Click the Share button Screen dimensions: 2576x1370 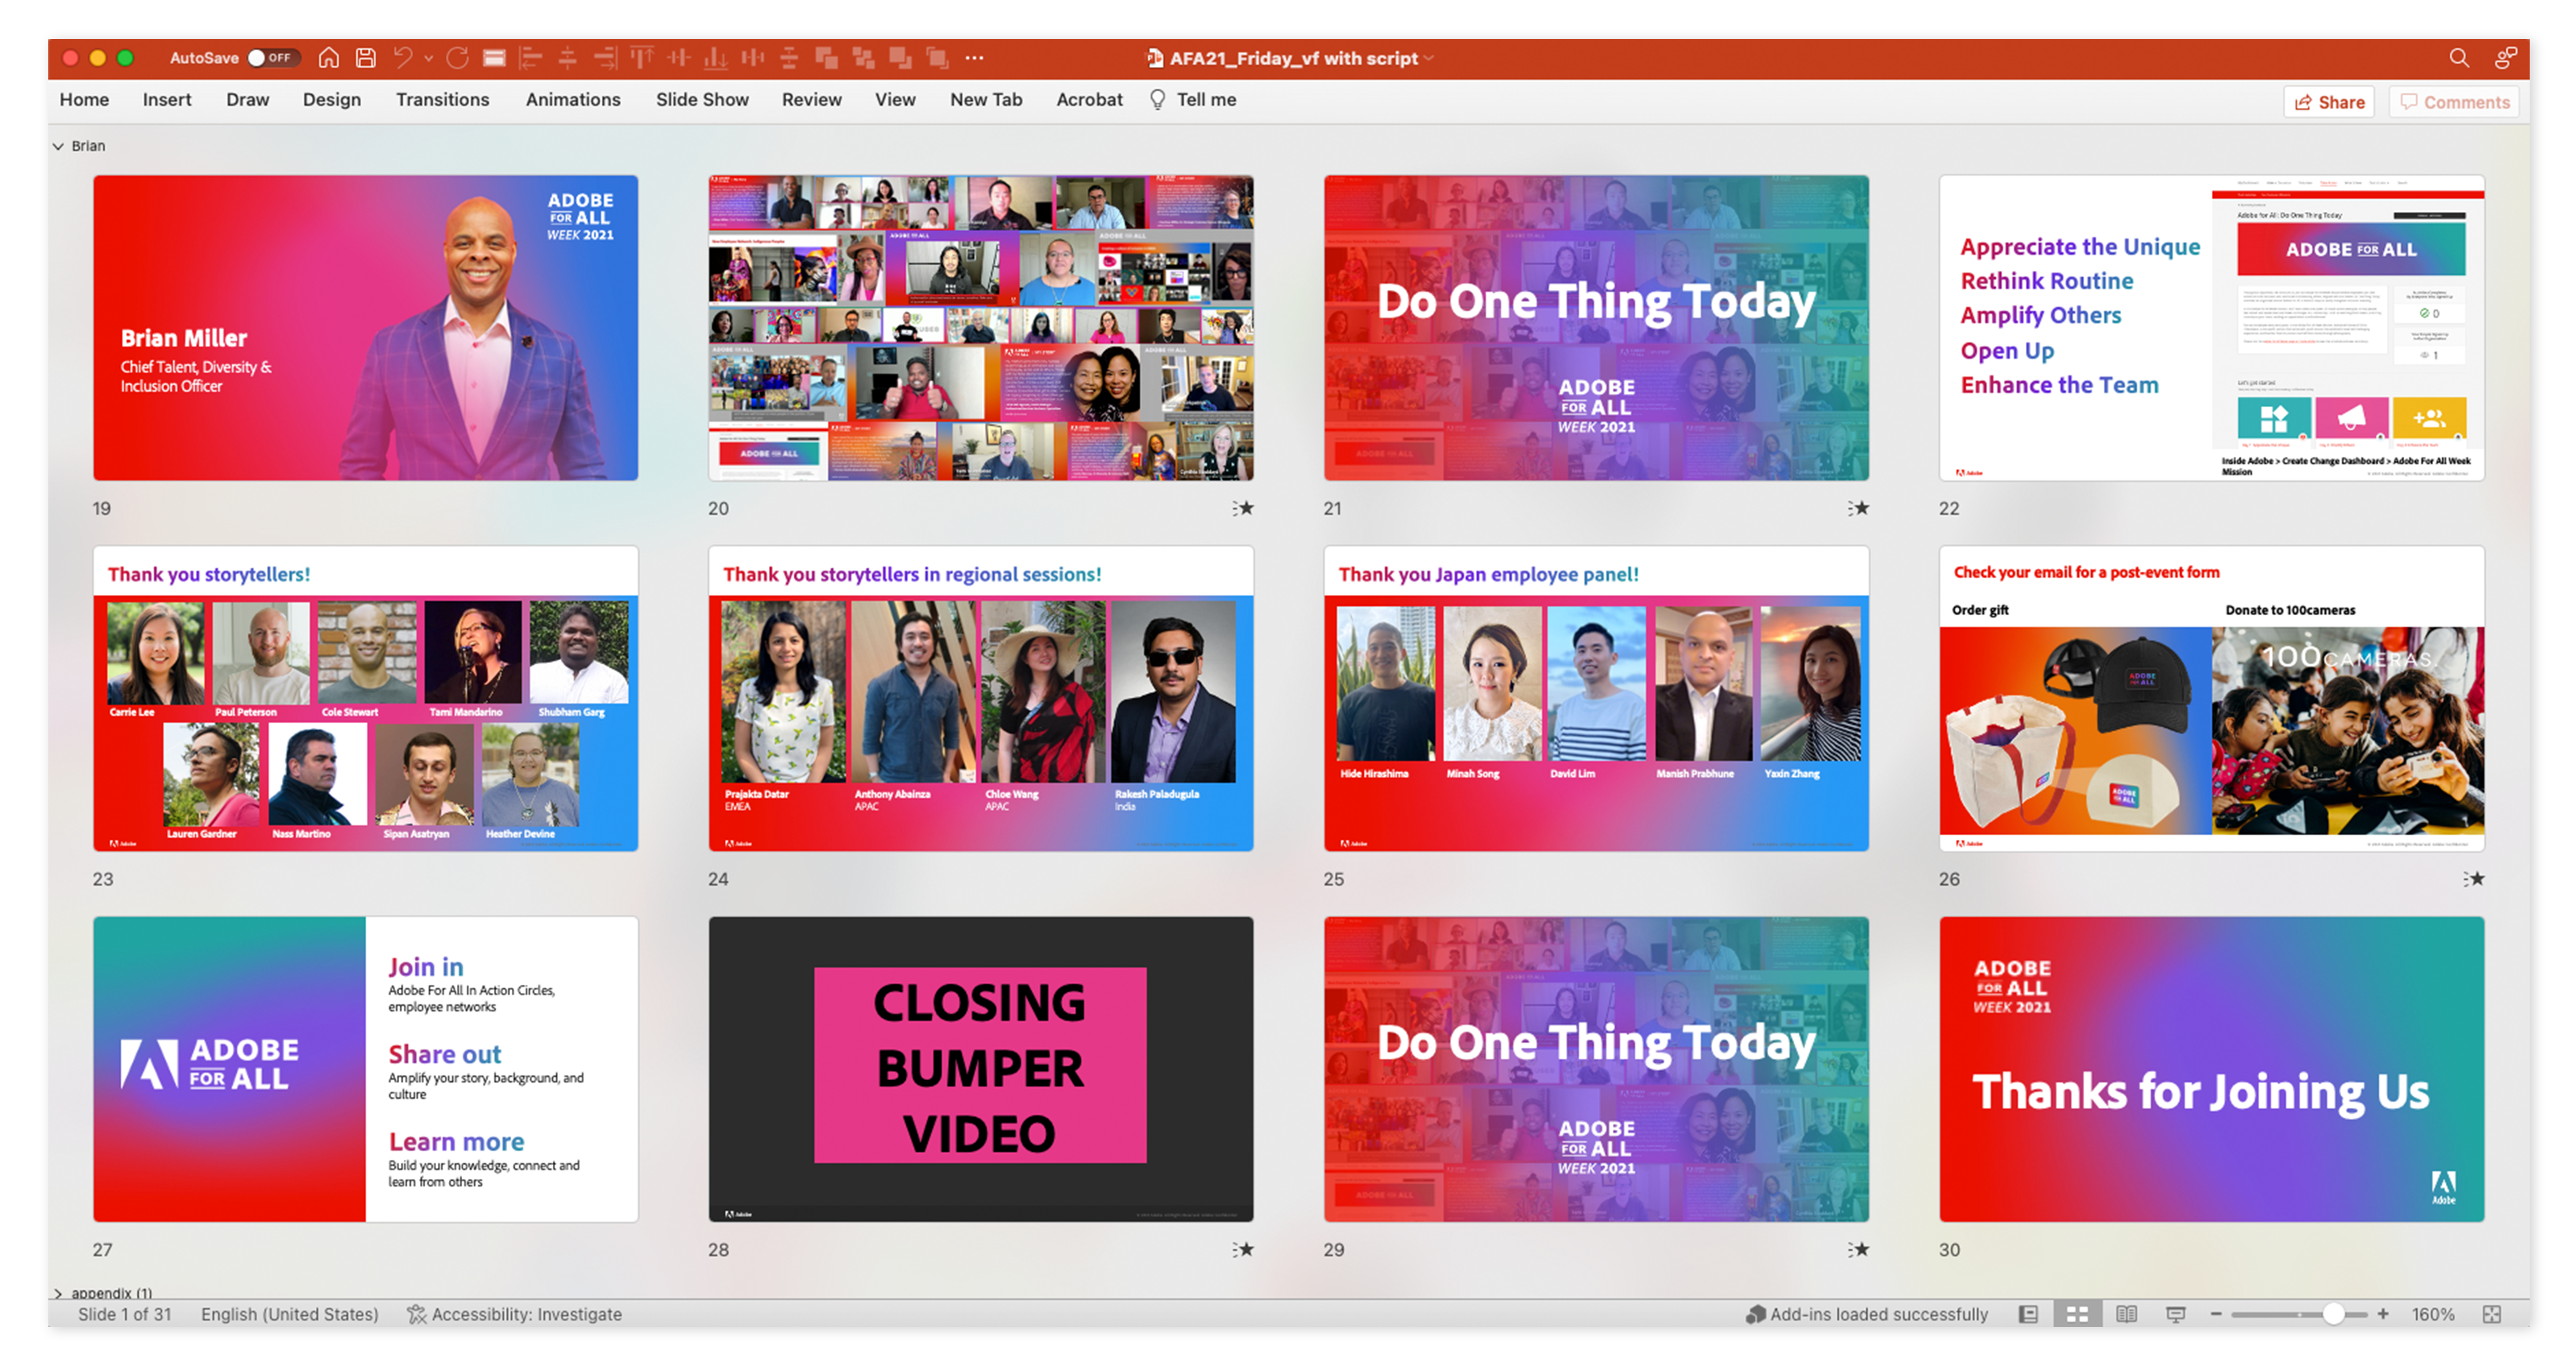(2329, 102)
